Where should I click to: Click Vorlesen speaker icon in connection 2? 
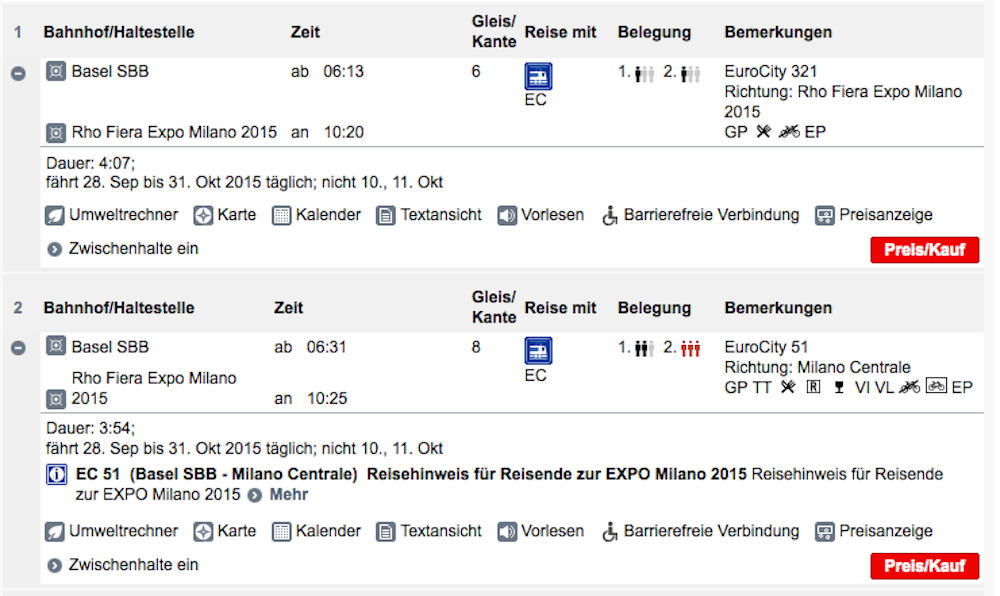pos(507,532)
